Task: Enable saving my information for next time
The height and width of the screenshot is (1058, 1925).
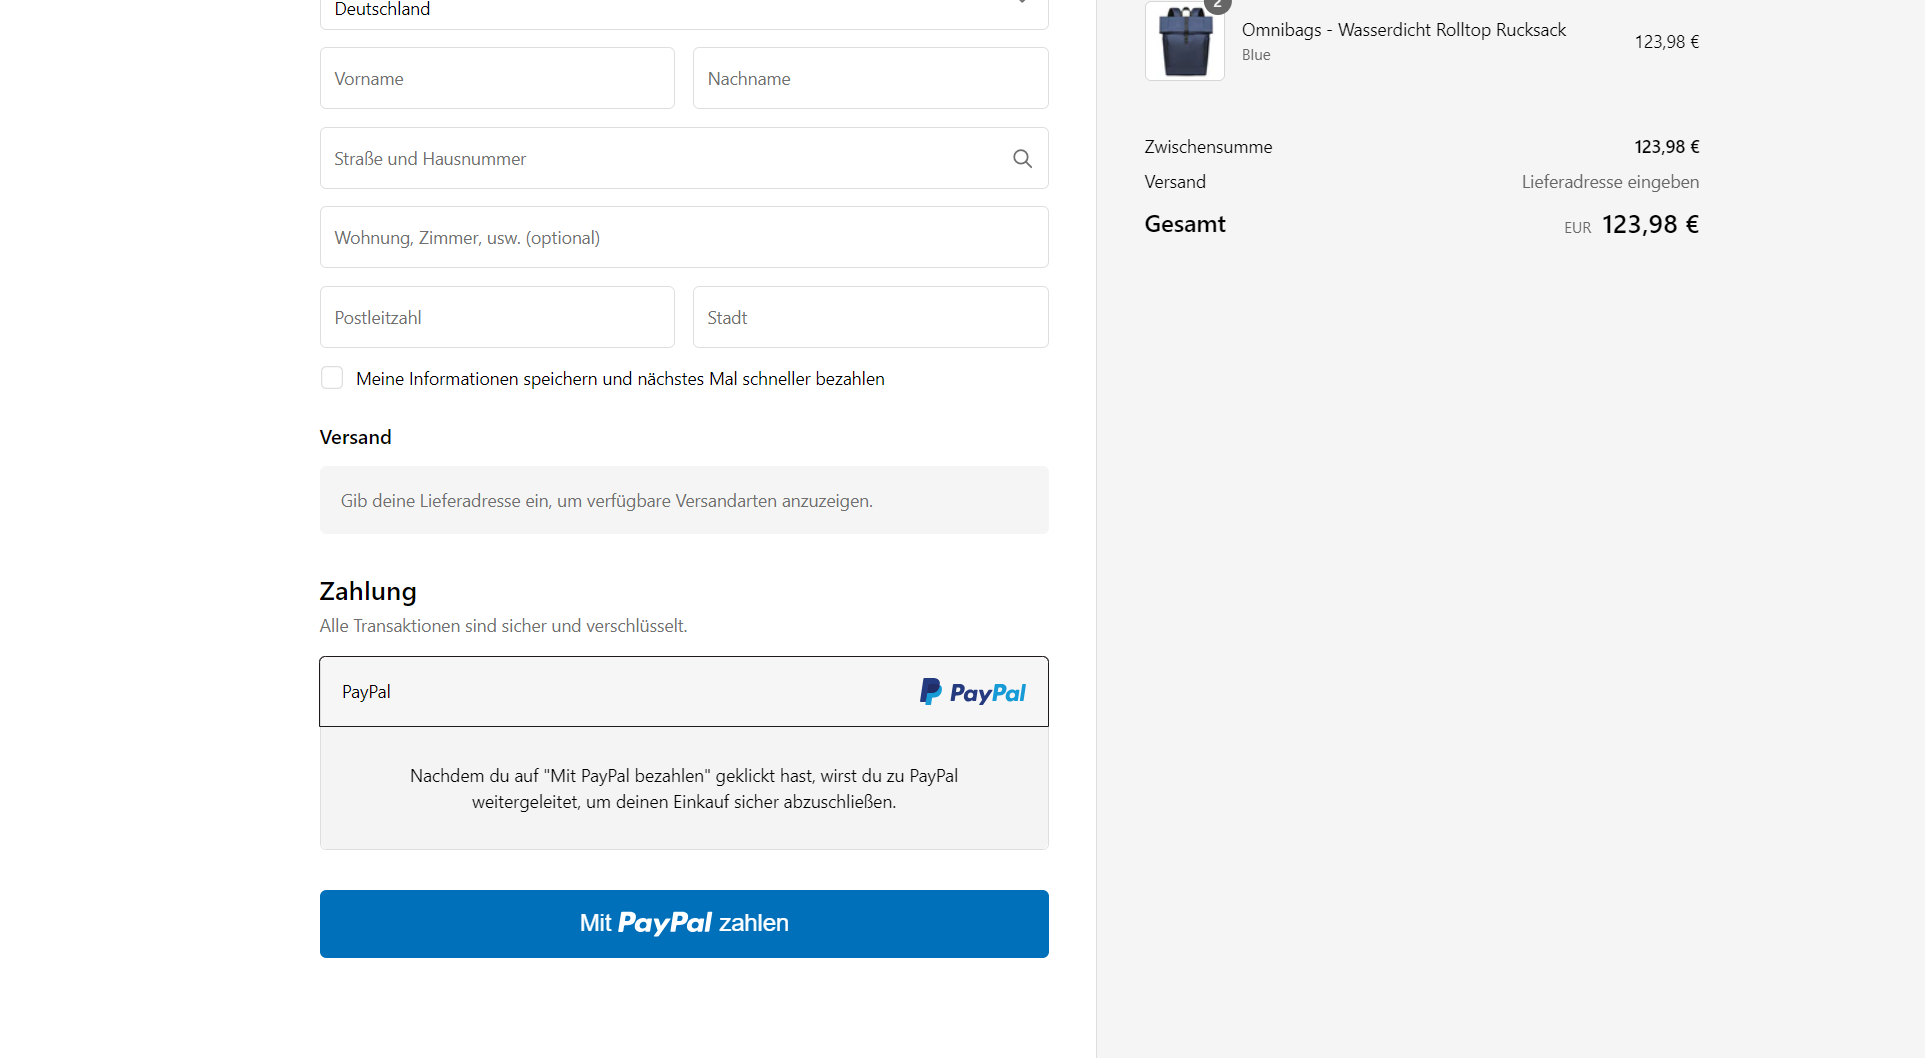Action: coord(332,378)
